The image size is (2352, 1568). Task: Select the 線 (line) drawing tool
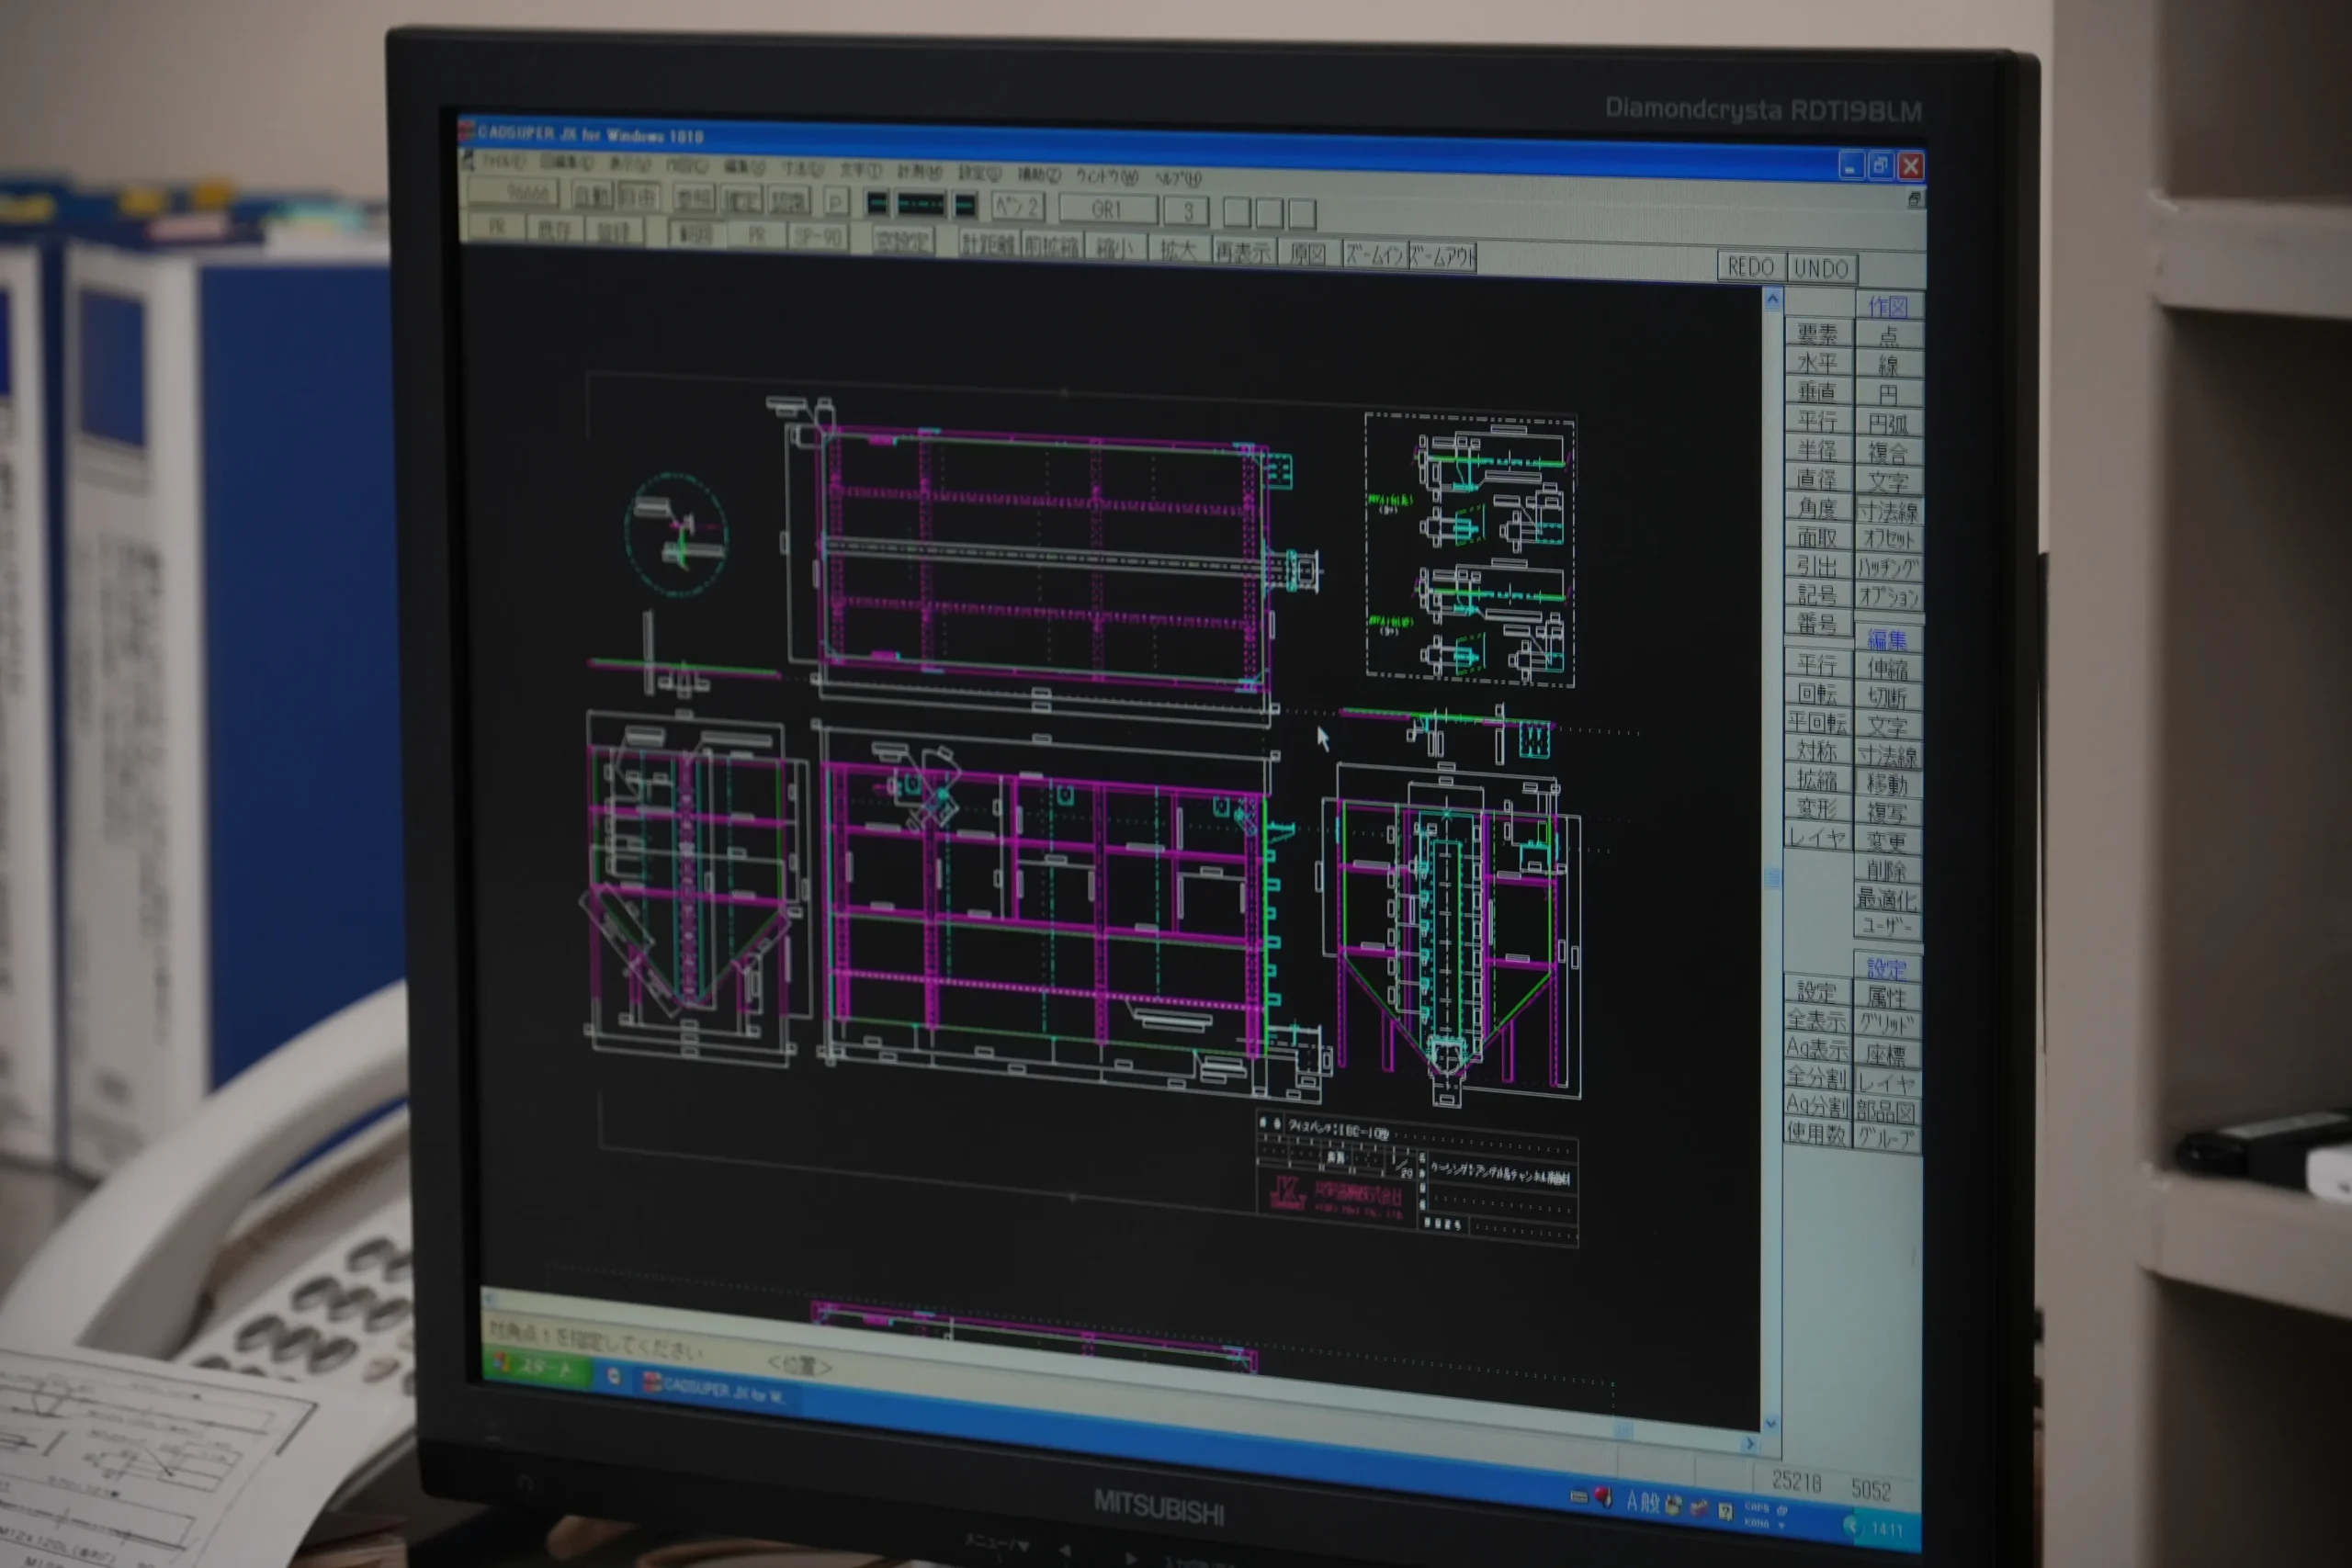click(x=1888, y=365)
